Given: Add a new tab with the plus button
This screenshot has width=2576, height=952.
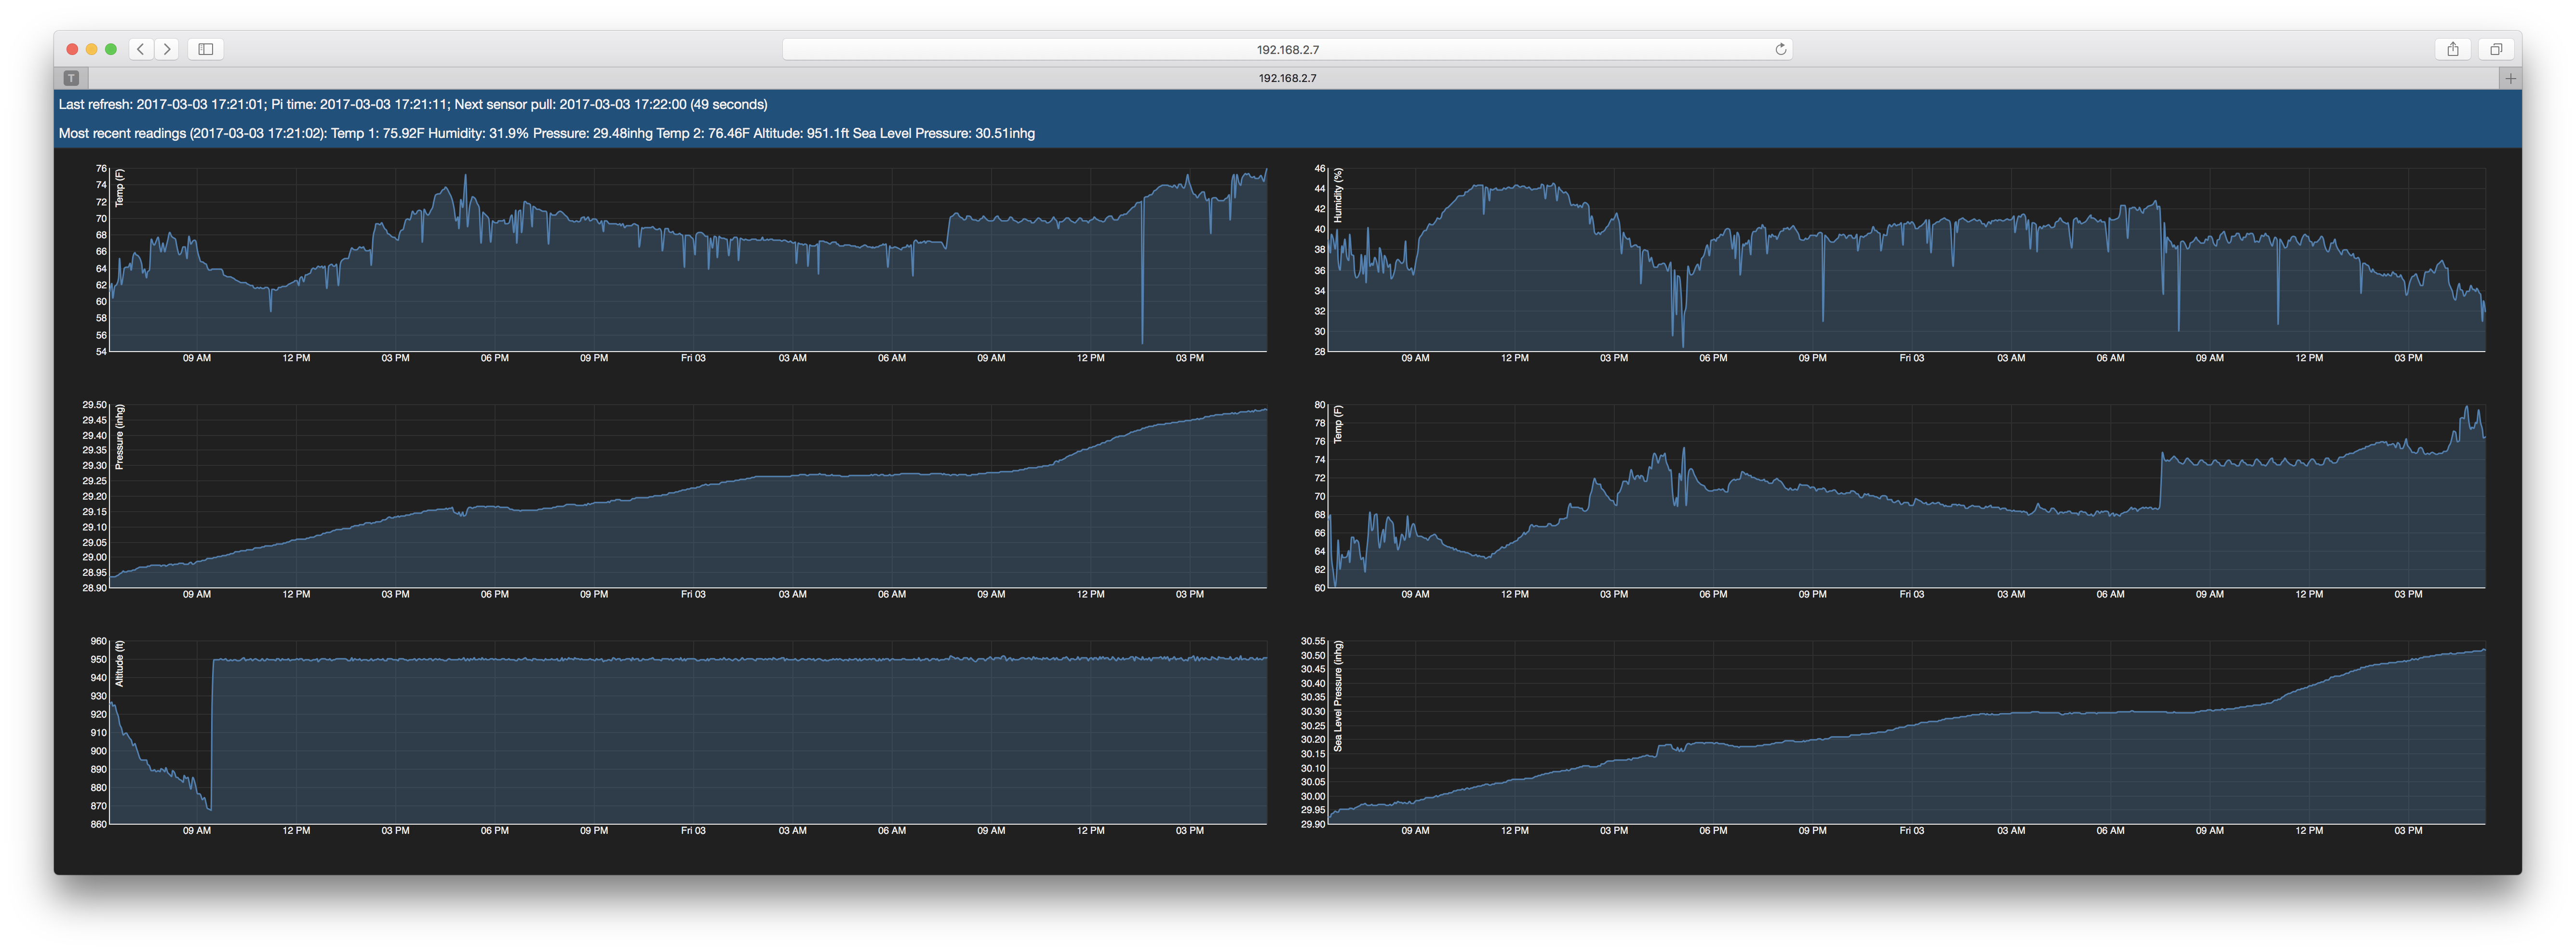Looking at the screenshot, I should click(2510, 78).
